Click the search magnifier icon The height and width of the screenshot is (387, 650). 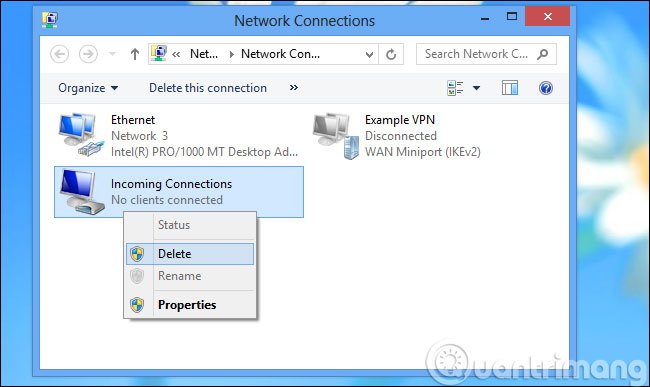[543, 54]
